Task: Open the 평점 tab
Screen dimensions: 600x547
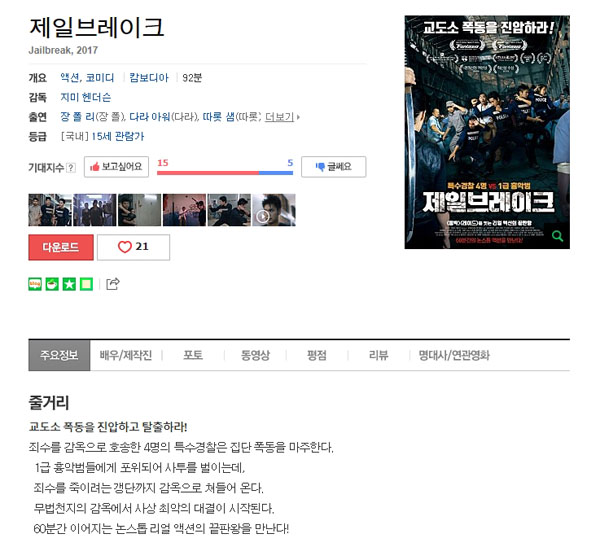Action: click(317, 355)
